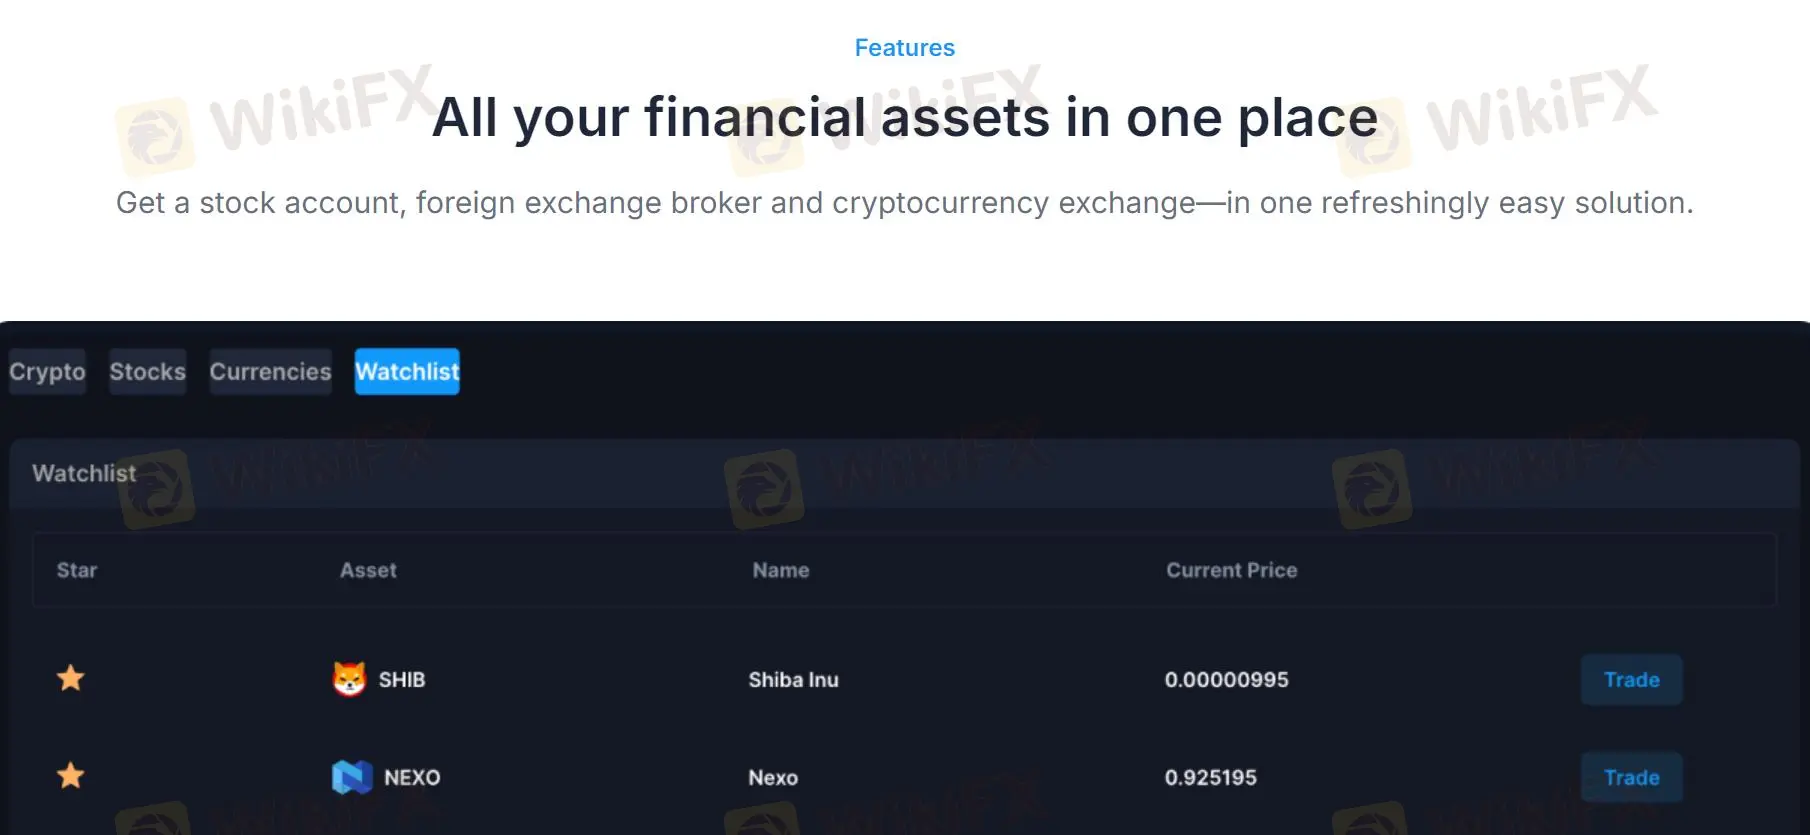Image resolution: width=1810 pixels, height=835 pixels.
Task: Switch to the Stocks tab
Action: click(x=147, y=371)
